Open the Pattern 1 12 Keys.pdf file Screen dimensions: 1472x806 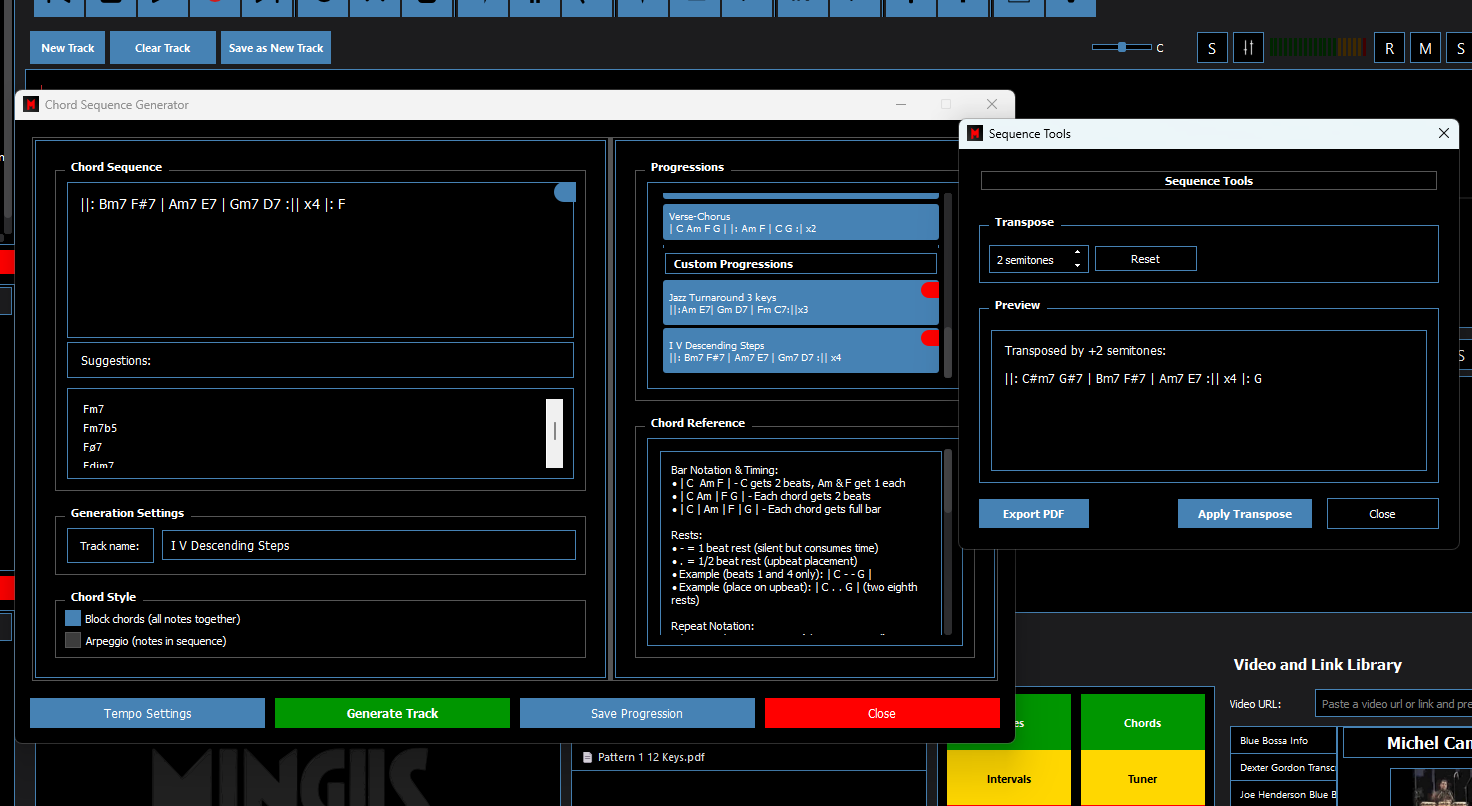tap(650, 757)
